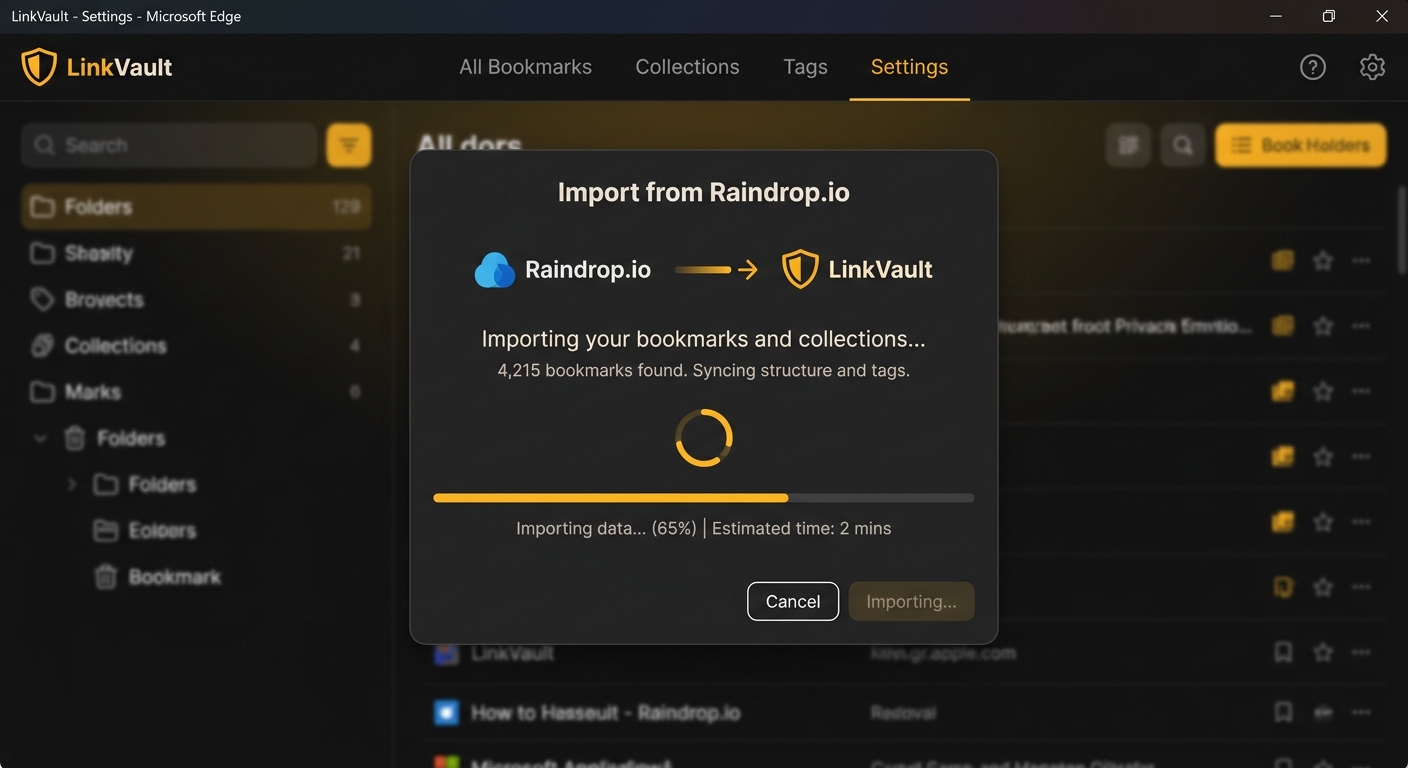Open more options for How to Hasseult row
Viewport: 1408px width, 768px height.
1361,712
